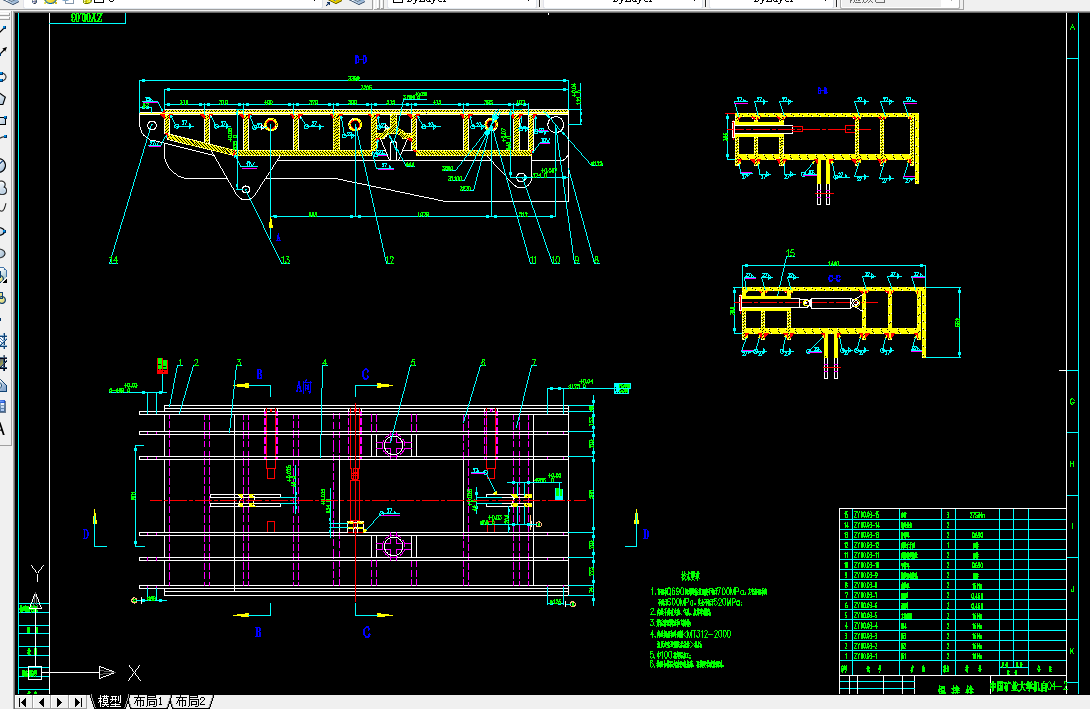Select the Gradient fill tool

pos(2,363)
